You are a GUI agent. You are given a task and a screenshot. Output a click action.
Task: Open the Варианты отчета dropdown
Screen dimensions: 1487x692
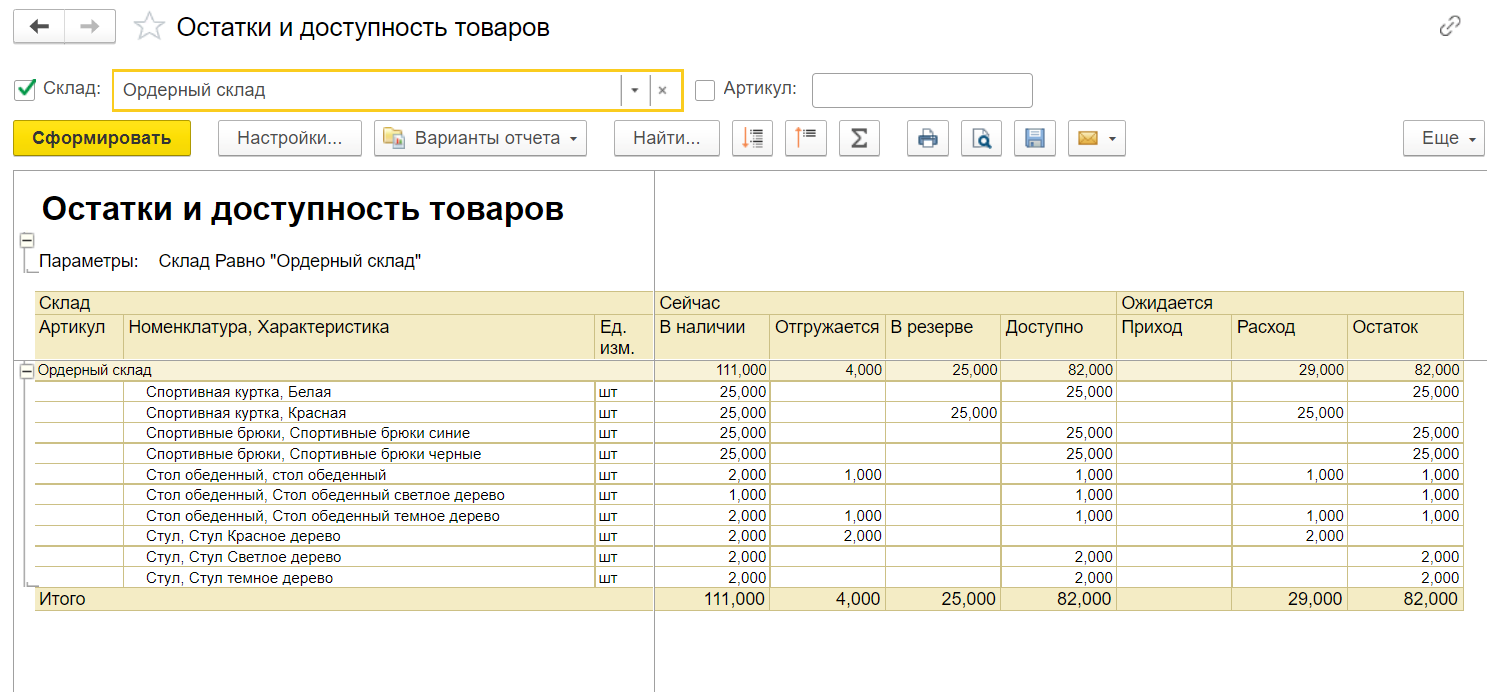480,138
